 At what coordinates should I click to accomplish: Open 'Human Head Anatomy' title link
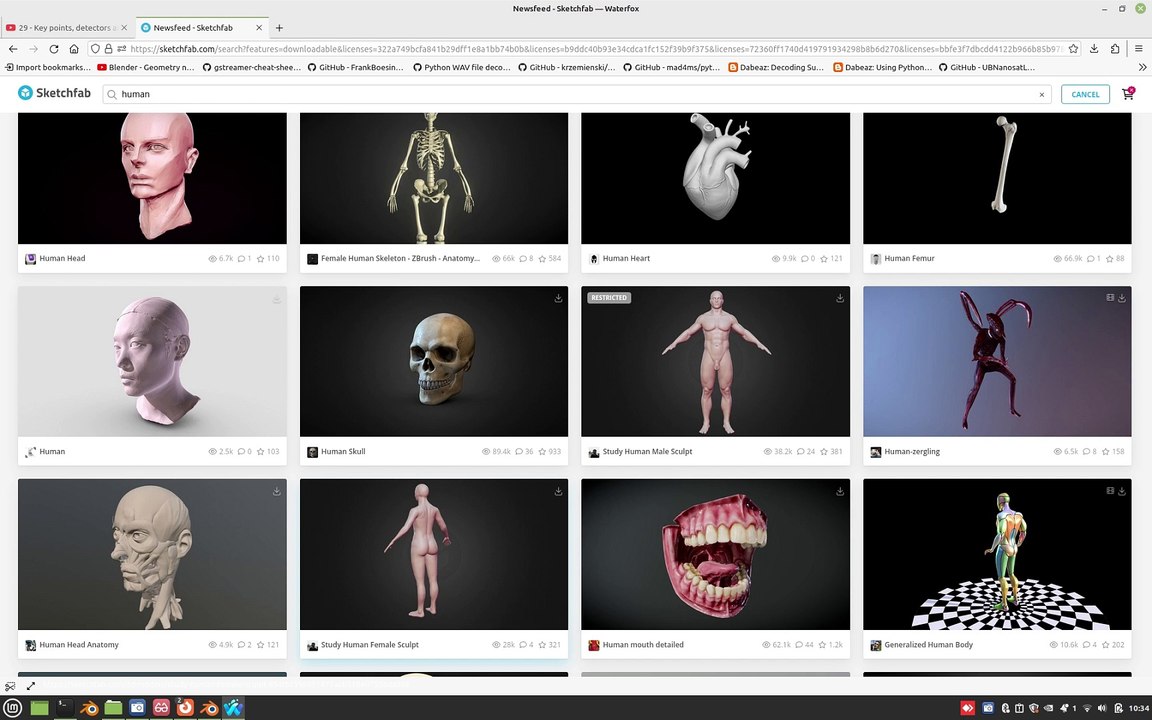coord(79,645)
